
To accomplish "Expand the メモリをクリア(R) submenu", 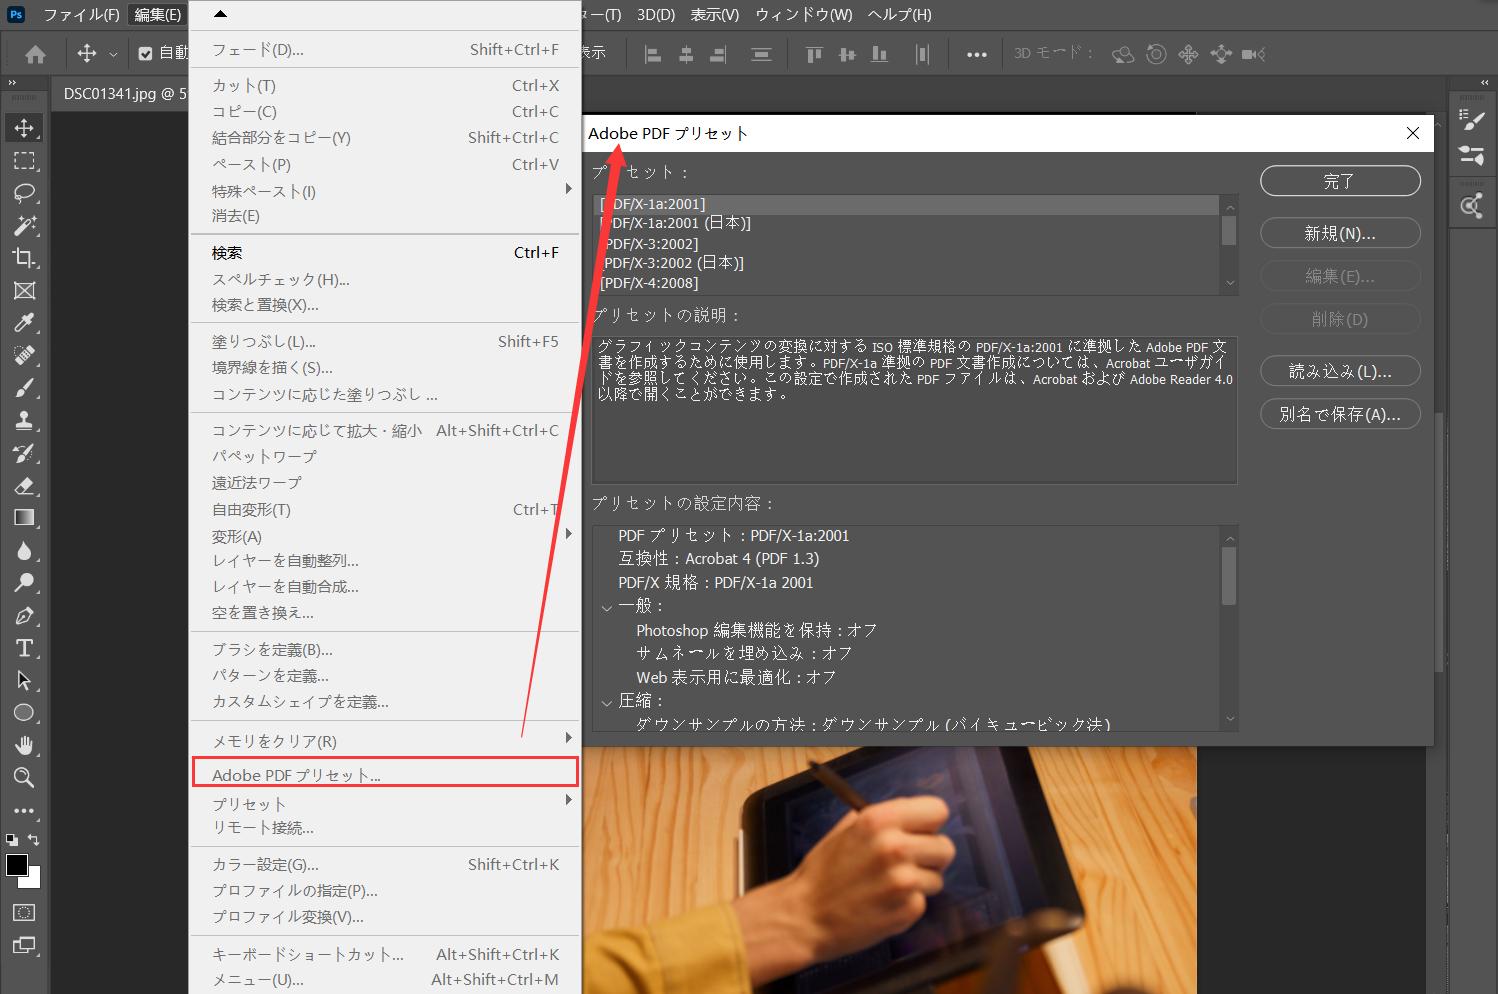I will [x=568, y=738].
